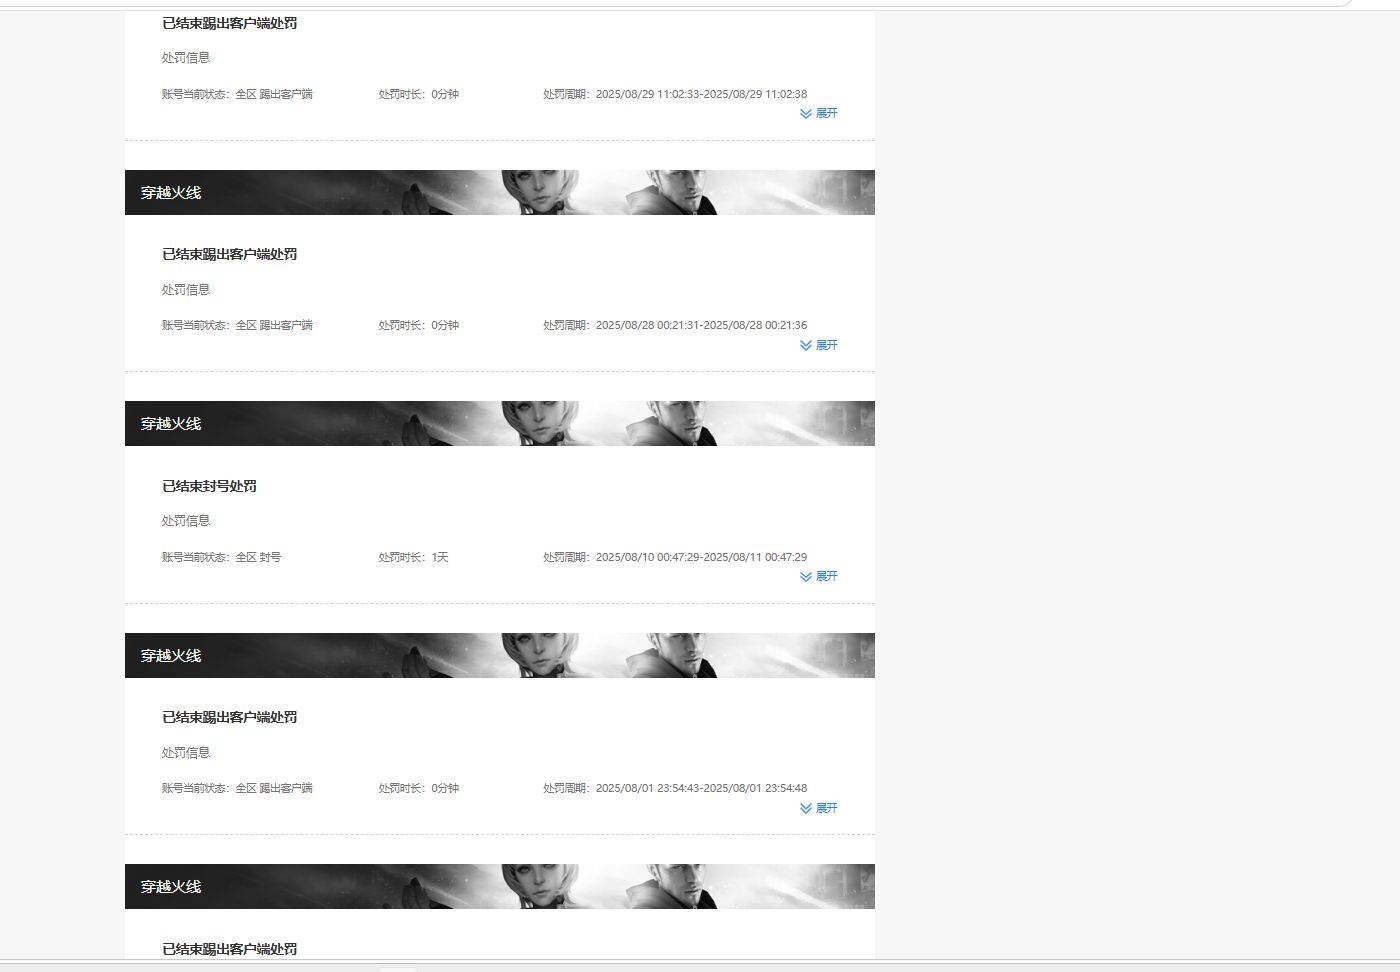1400x972 pixels.
Task: Click 穿越火线 title above the 08/01 record
Action: (171, 655)
